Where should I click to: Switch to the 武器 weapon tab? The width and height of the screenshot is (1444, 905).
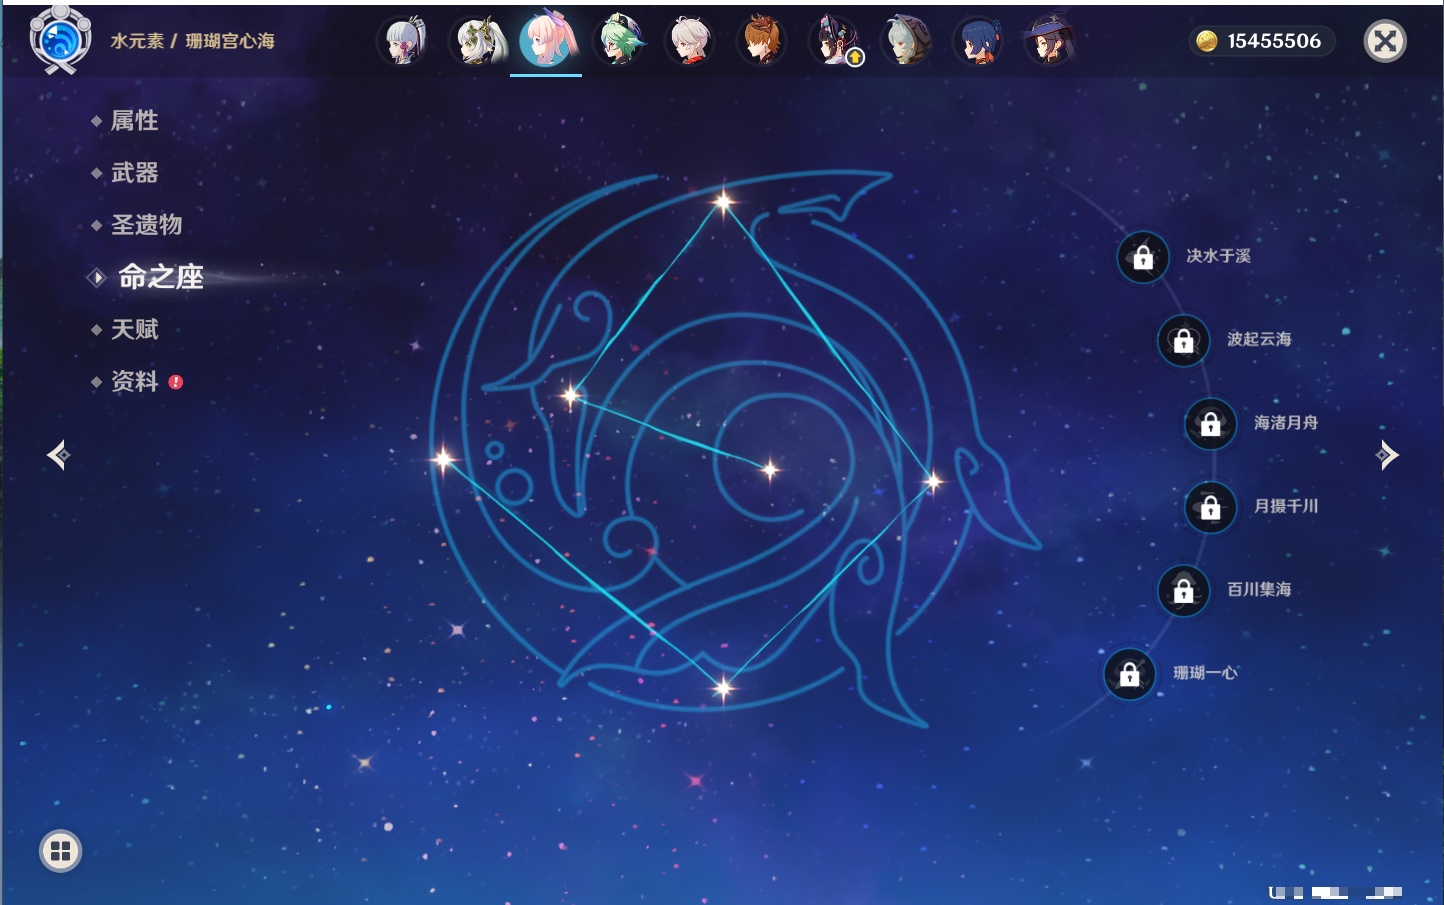(134, 173)
